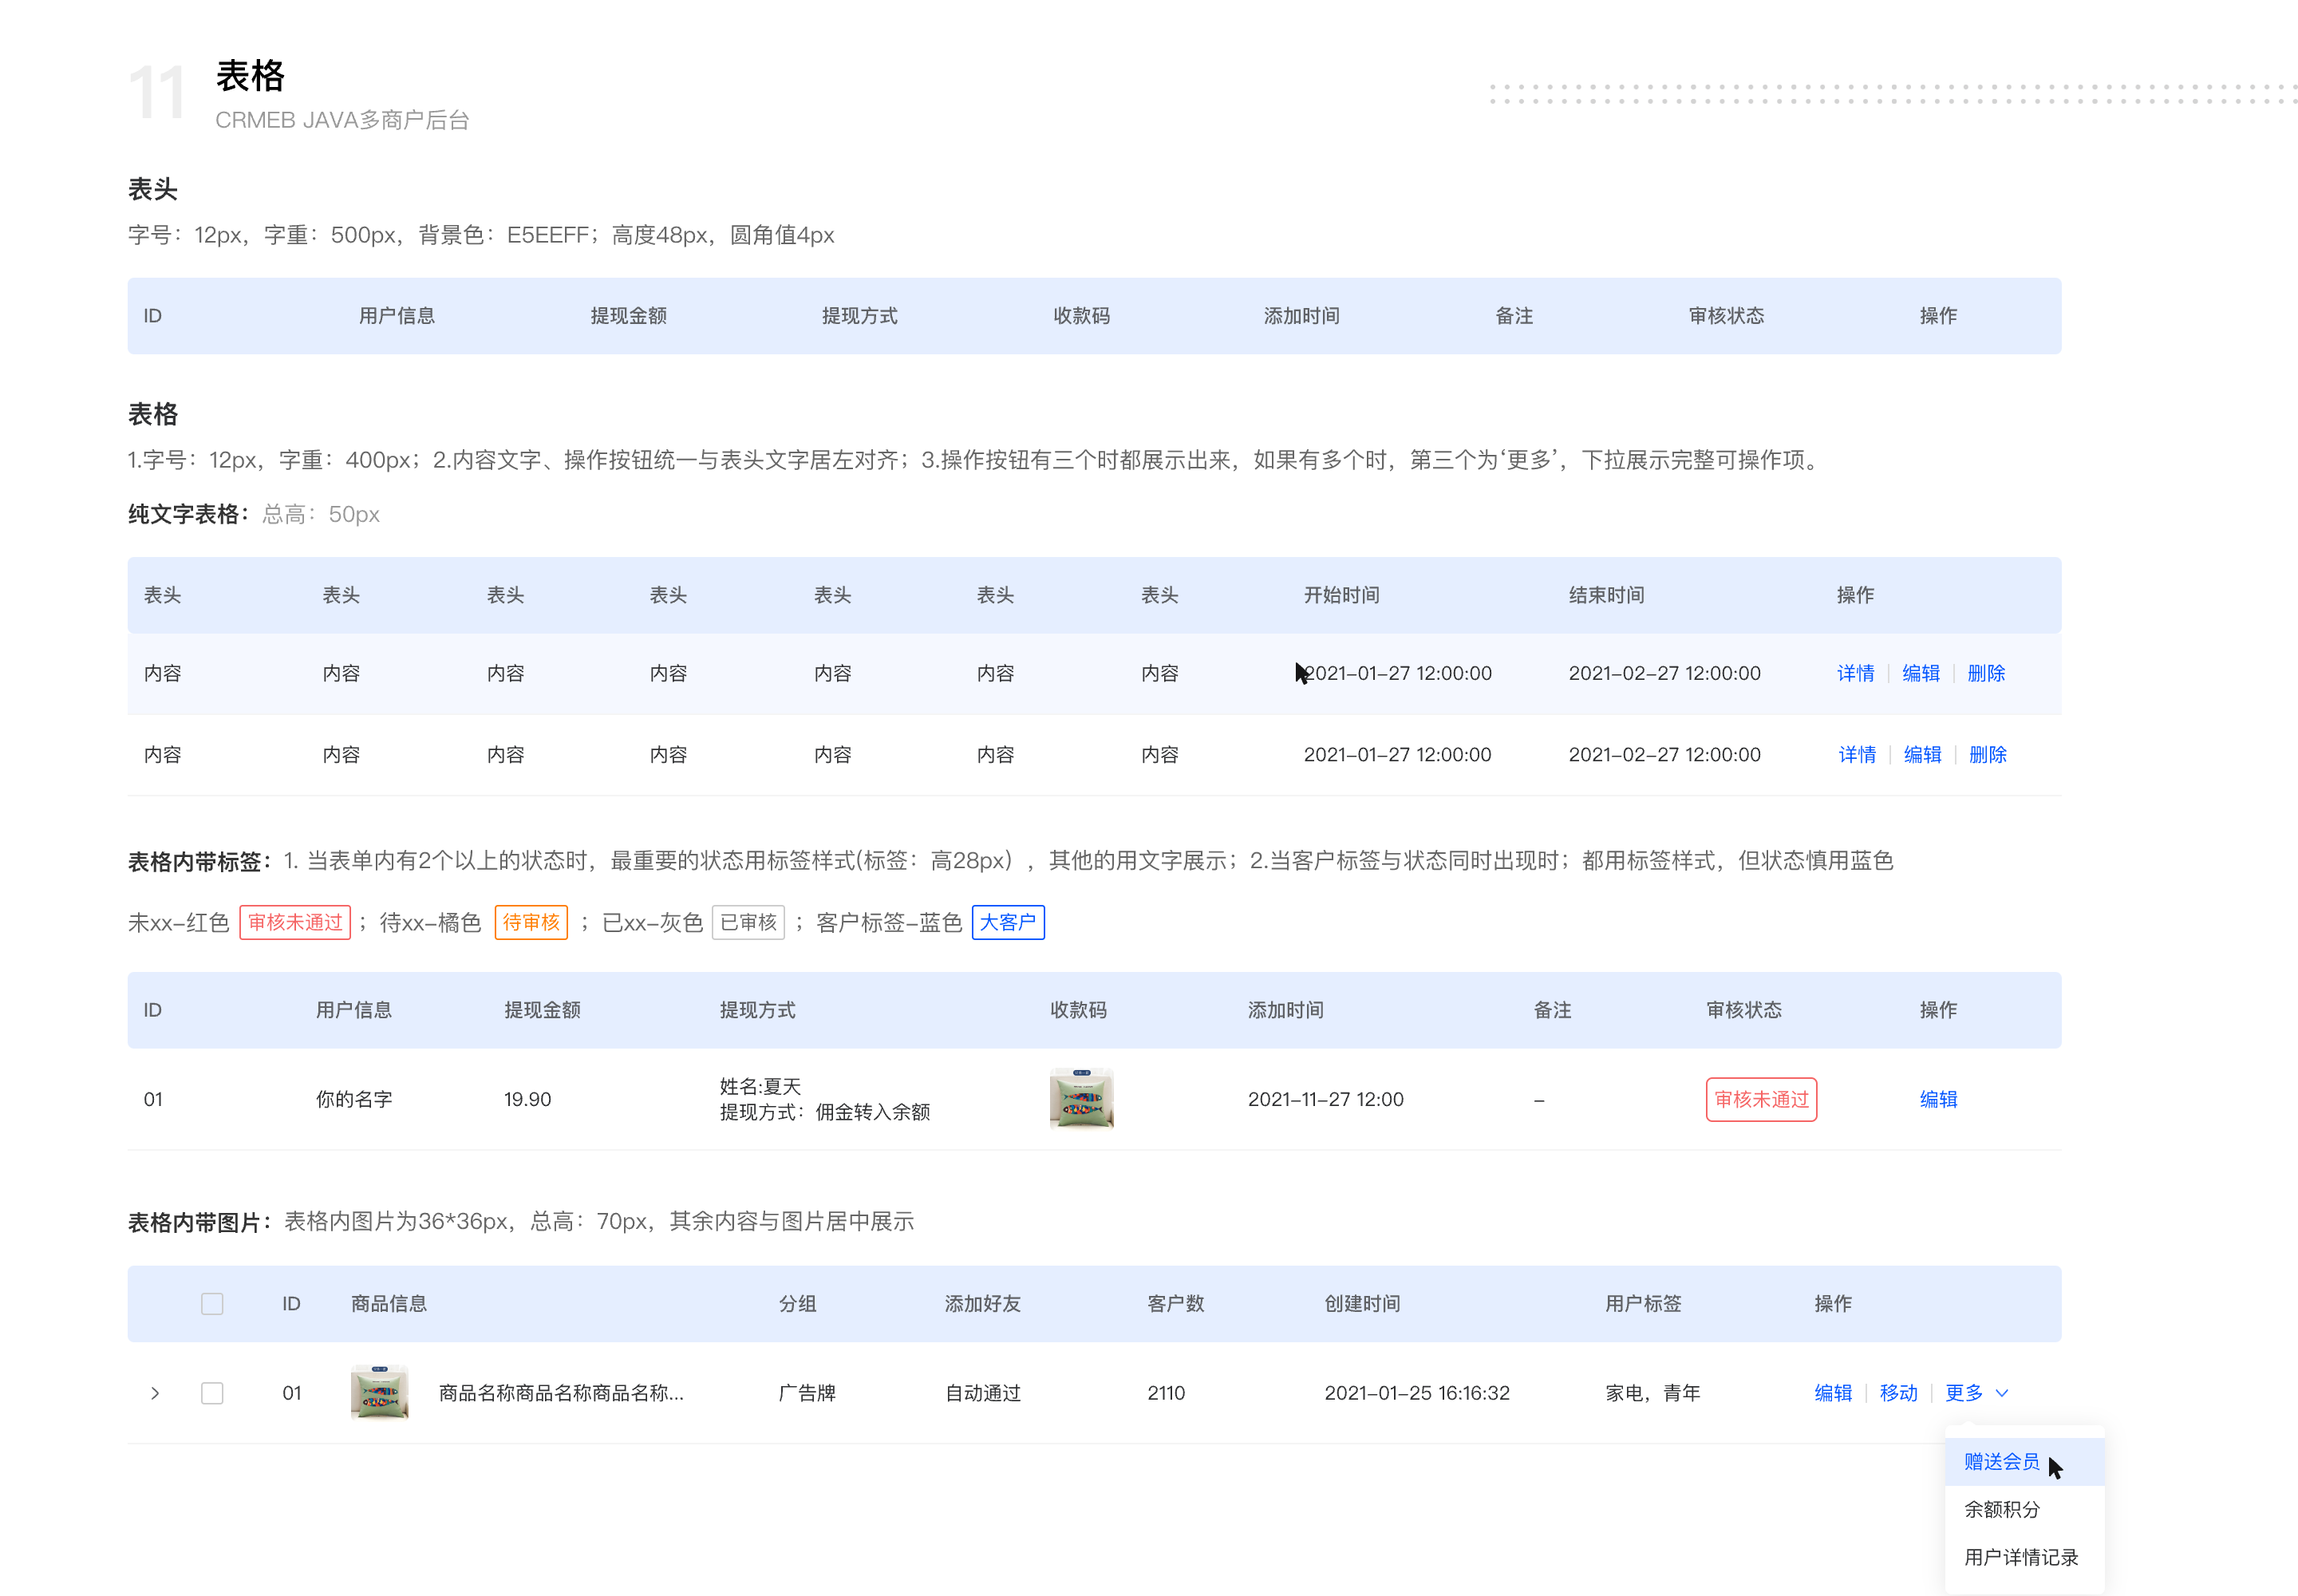This screenshot has width=2298, height=1596.
Task: Click the orange 待审核 tag
Action: click(x=531, y=922)
